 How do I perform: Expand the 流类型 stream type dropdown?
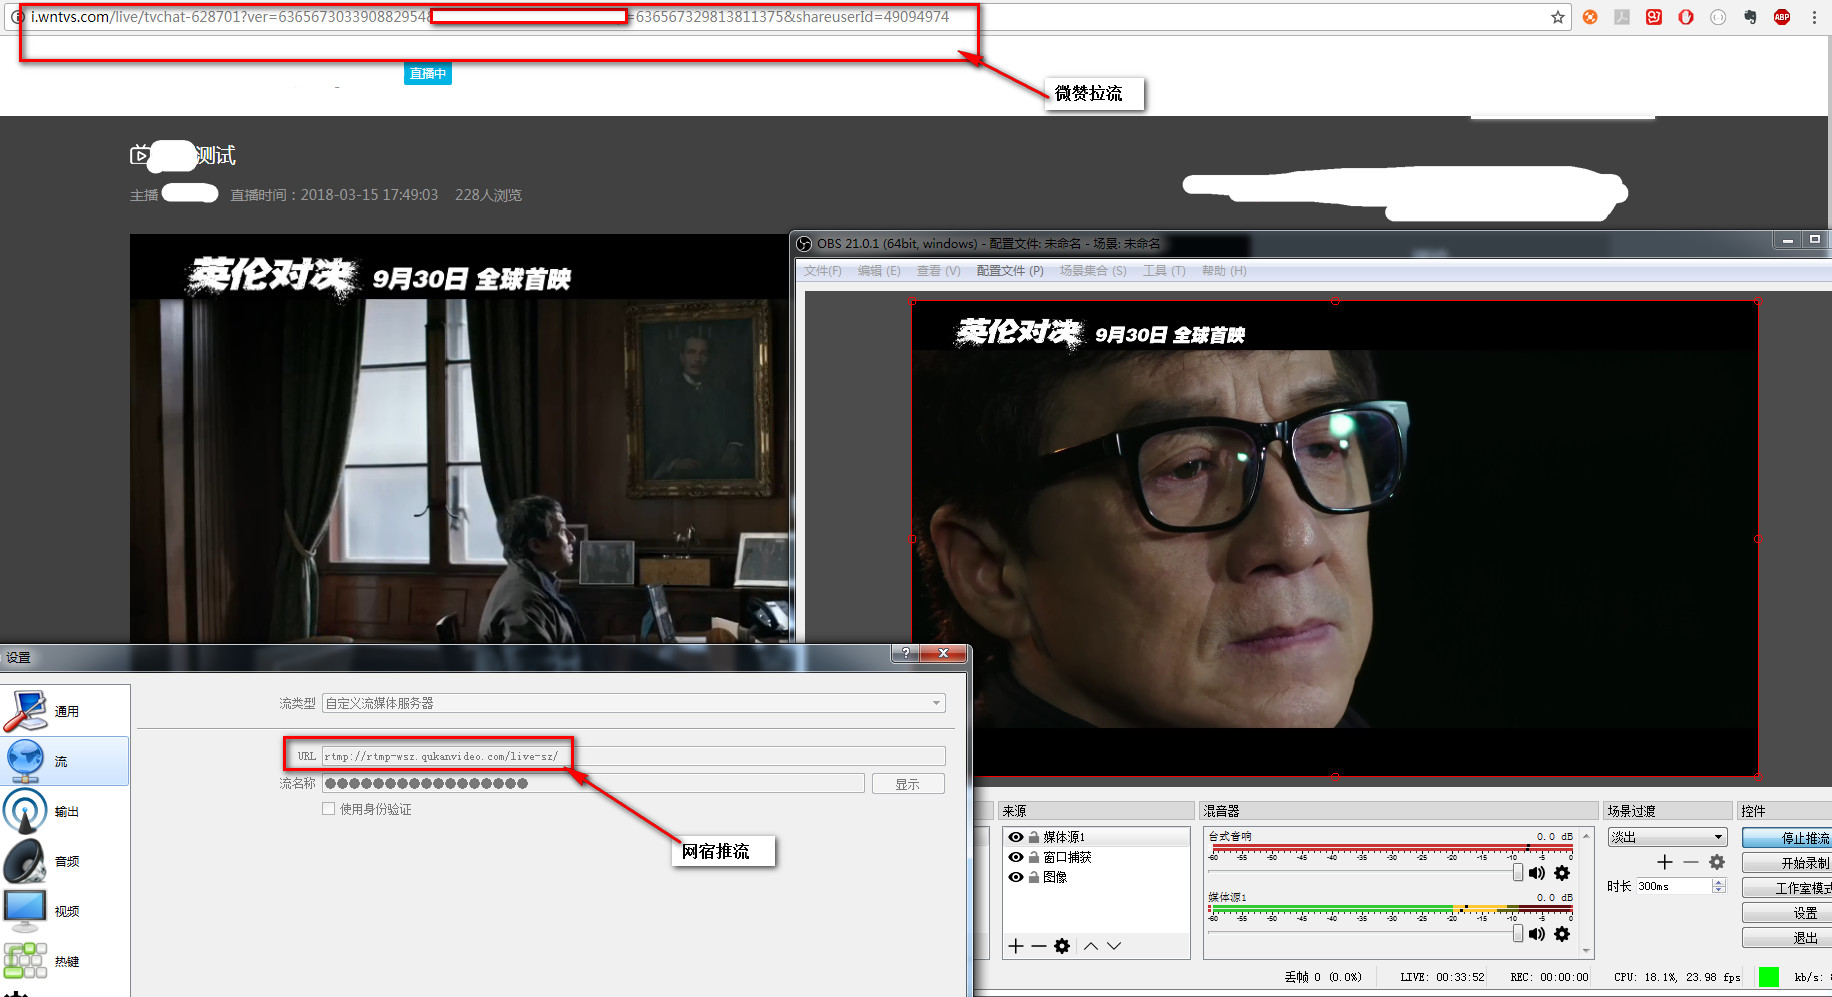[x=634, y=703]
